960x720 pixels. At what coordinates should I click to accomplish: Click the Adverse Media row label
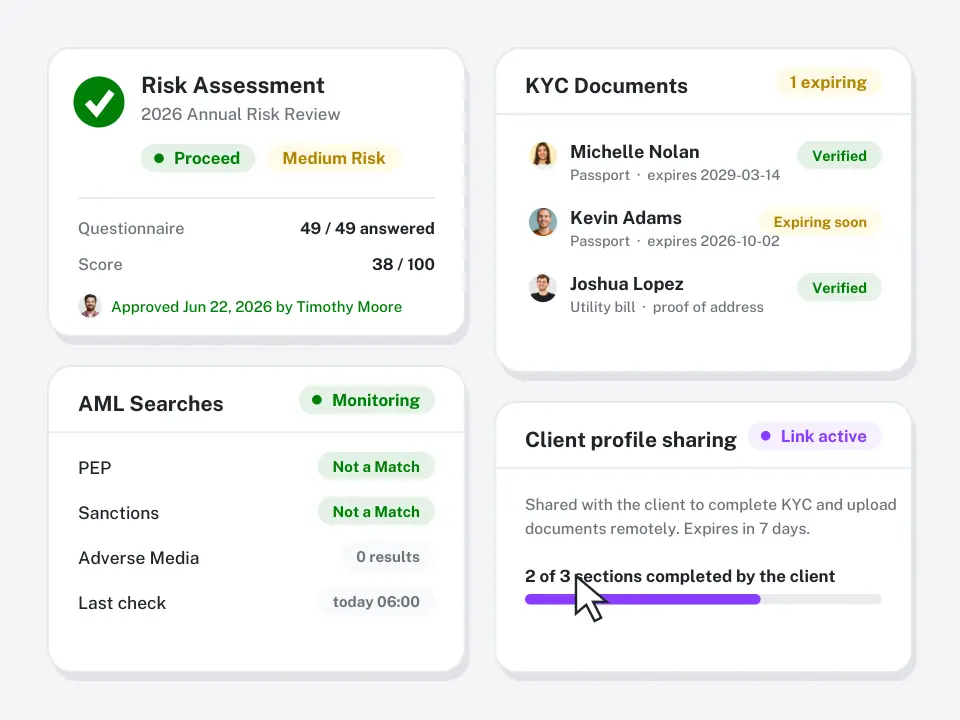coord(139,558)
